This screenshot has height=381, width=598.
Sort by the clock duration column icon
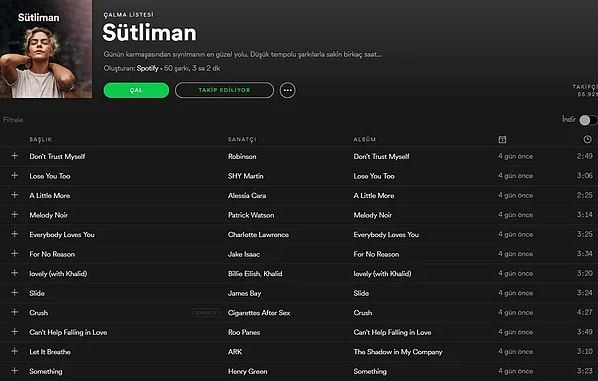[587, 139]
